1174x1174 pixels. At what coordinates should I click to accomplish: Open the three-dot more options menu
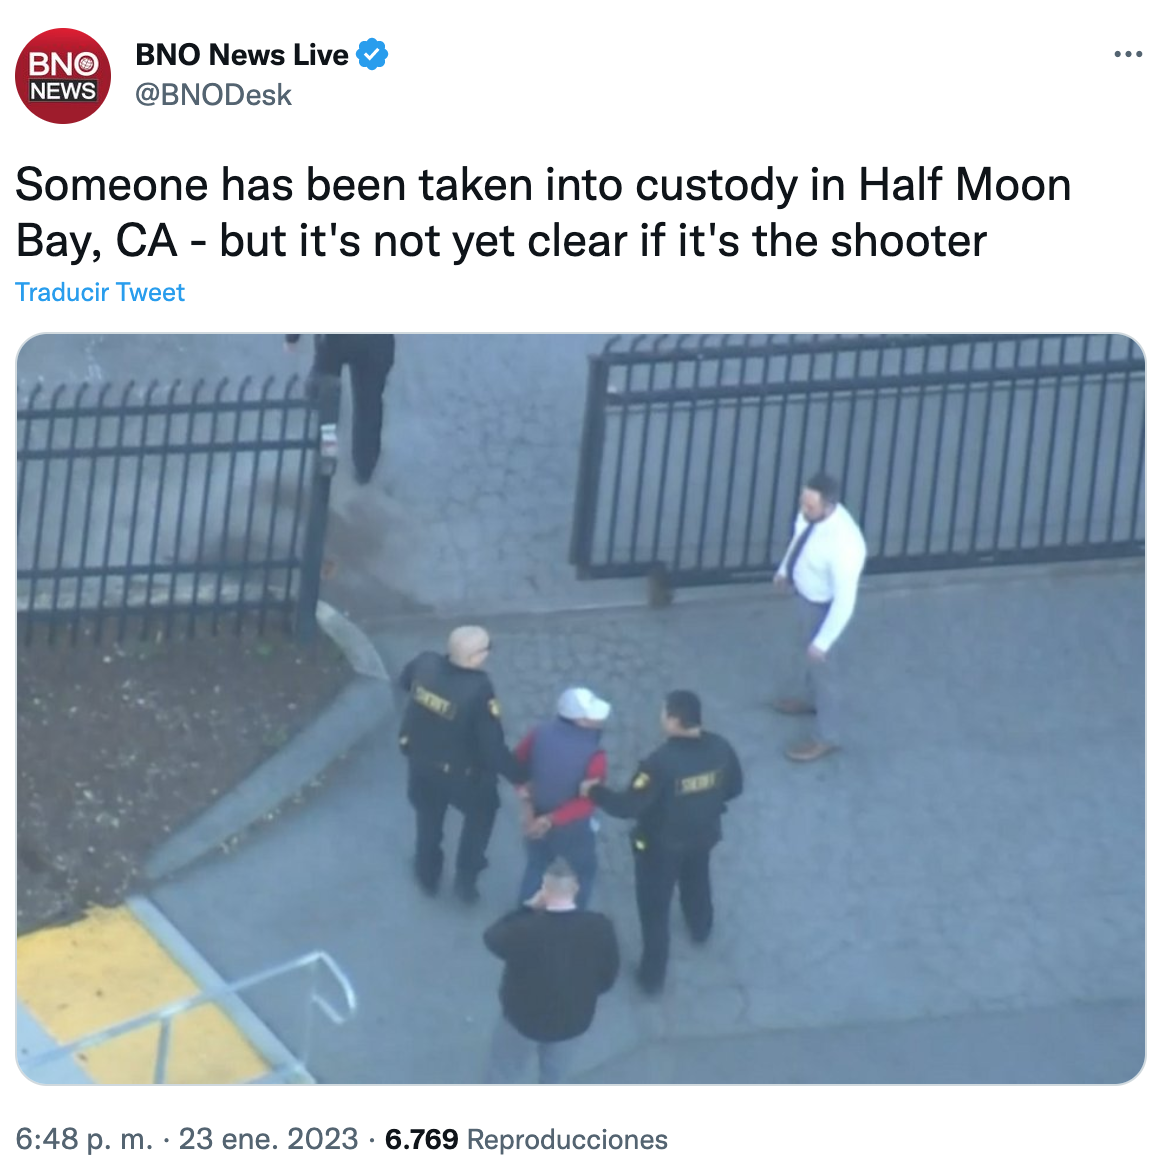coord(1128,54)
